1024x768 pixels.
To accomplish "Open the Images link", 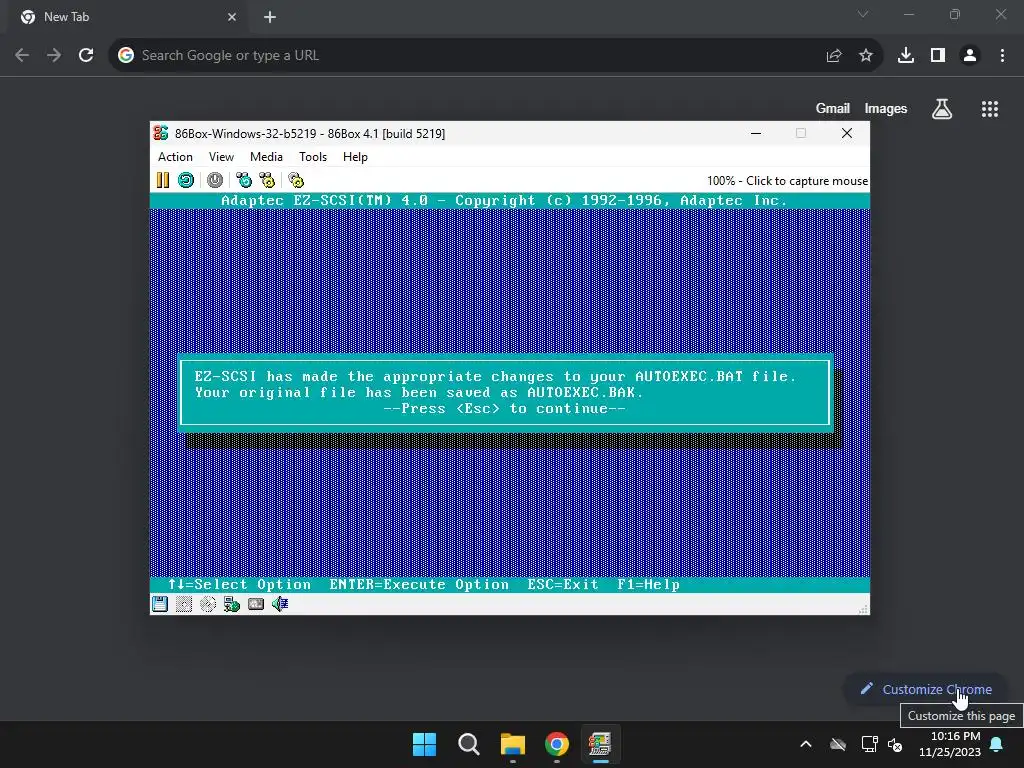I will click(886, 108).
